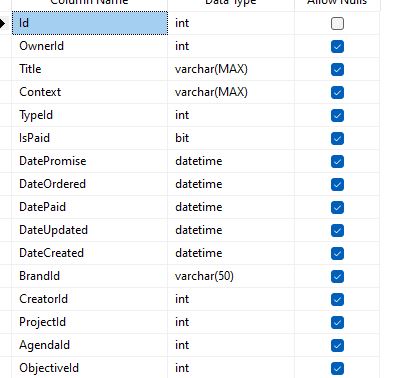
Task: Uncheck Allow Nulls for Context row
Action: 337,92
